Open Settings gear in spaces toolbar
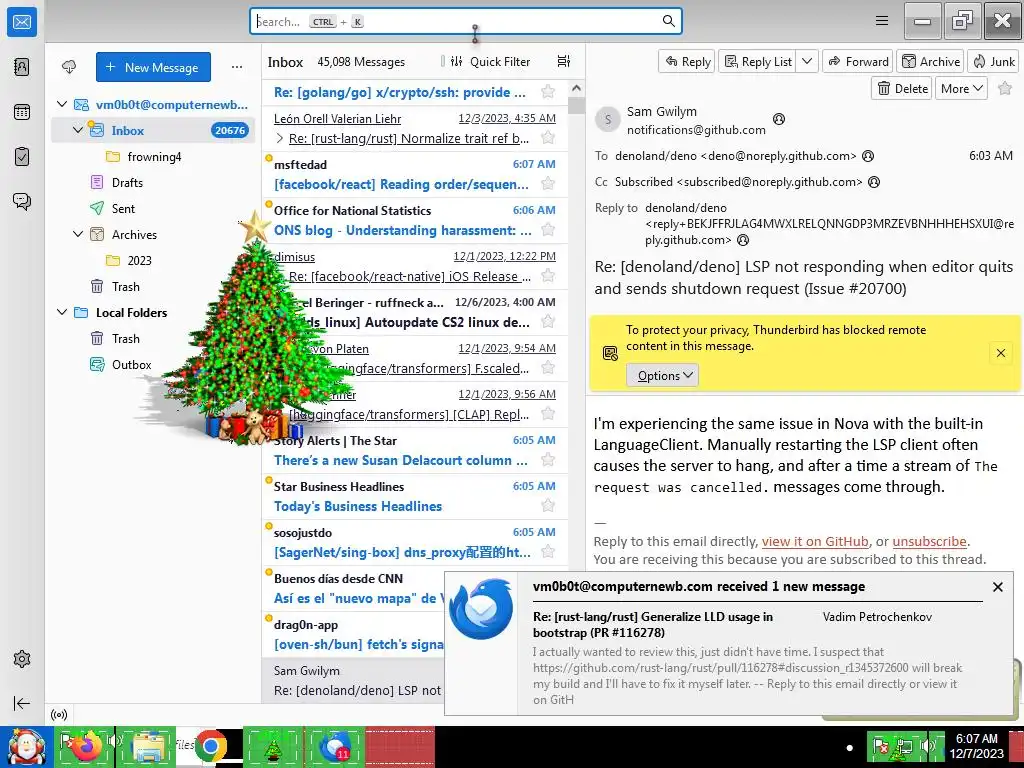Image resolution: width=1024 pixels, height=768 pixels. [x=22, y=659]
